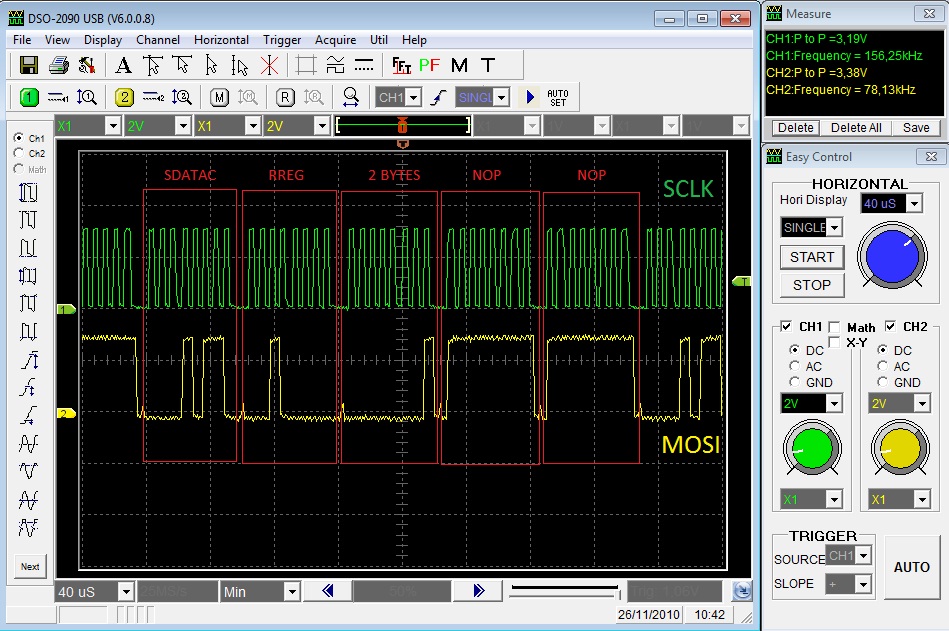Open the CH2 X1 probe dropdown in Easy Control
The height and width of the screenshot is (631, 949).
click(x=922, y=500)
